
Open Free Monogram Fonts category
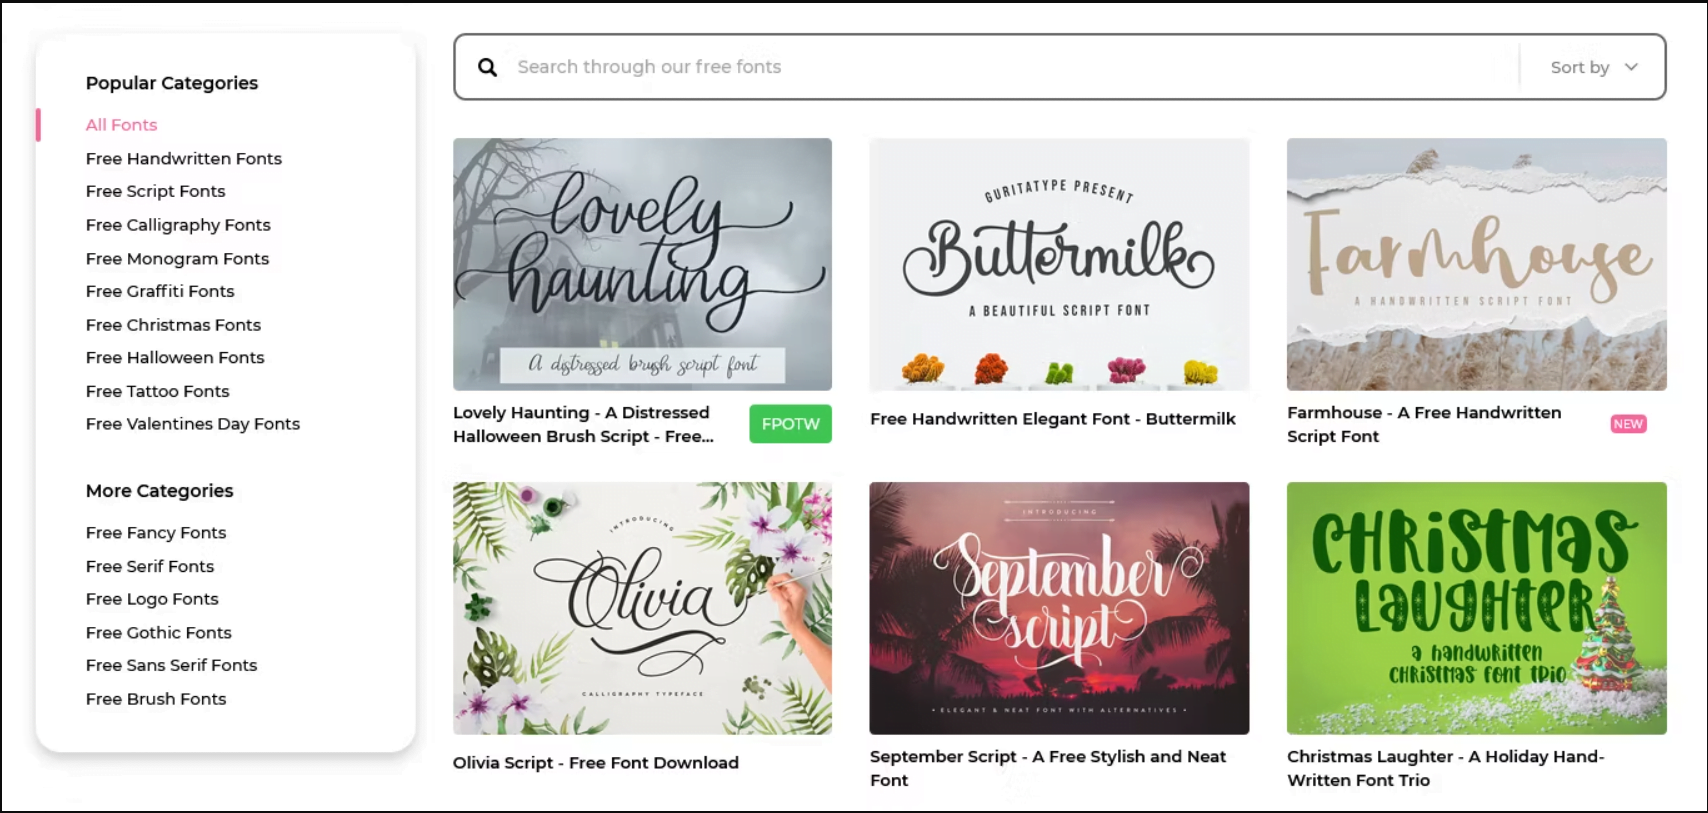pyautogui.click(x=177, y=258)
